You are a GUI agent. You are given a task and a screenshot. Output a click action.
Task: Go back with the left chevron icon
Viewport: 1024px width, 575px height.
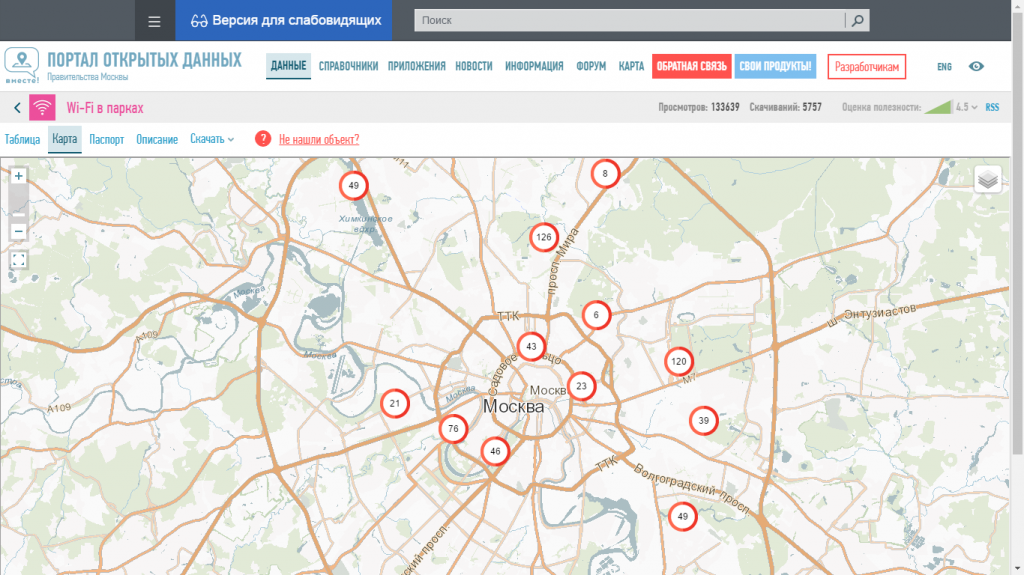click(x=17, y=108)
